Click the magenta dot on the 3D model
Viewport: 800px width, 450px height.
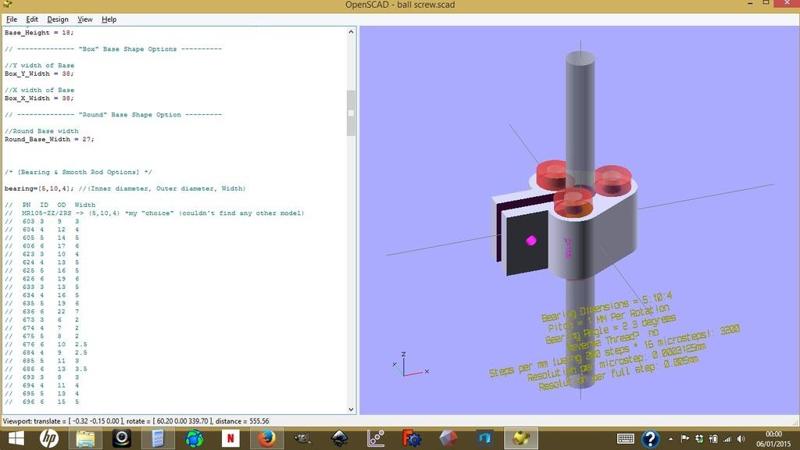coord(531,240)
